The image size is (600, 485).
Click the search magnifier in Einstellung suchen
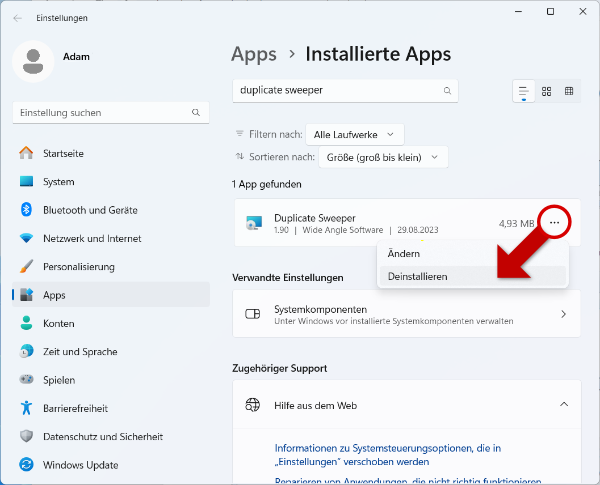[x=196, y=113]
